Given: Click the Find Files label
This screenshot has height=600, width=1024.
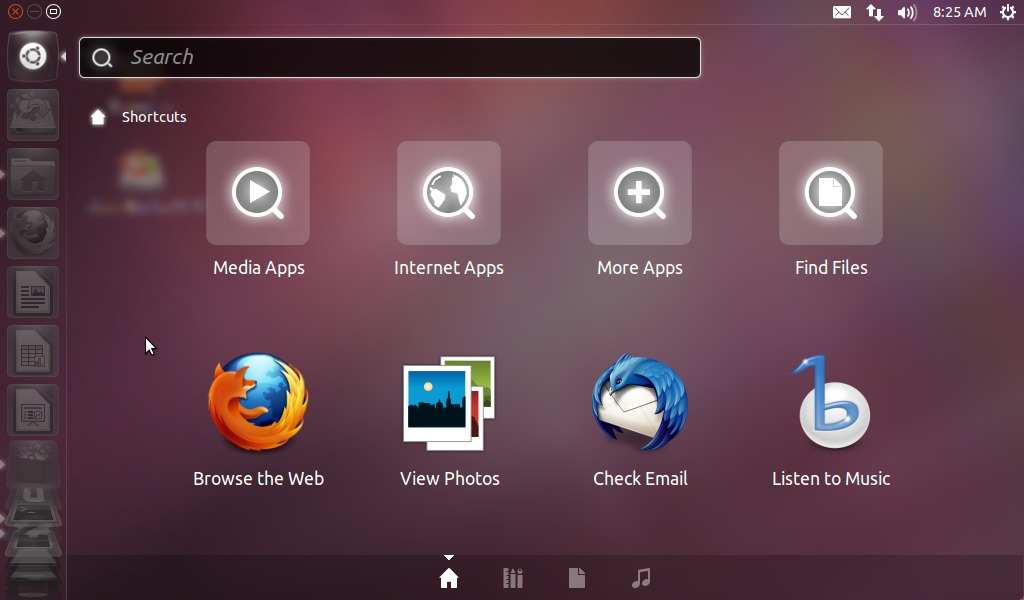Looking at the screenshot, I should (831, 268).
